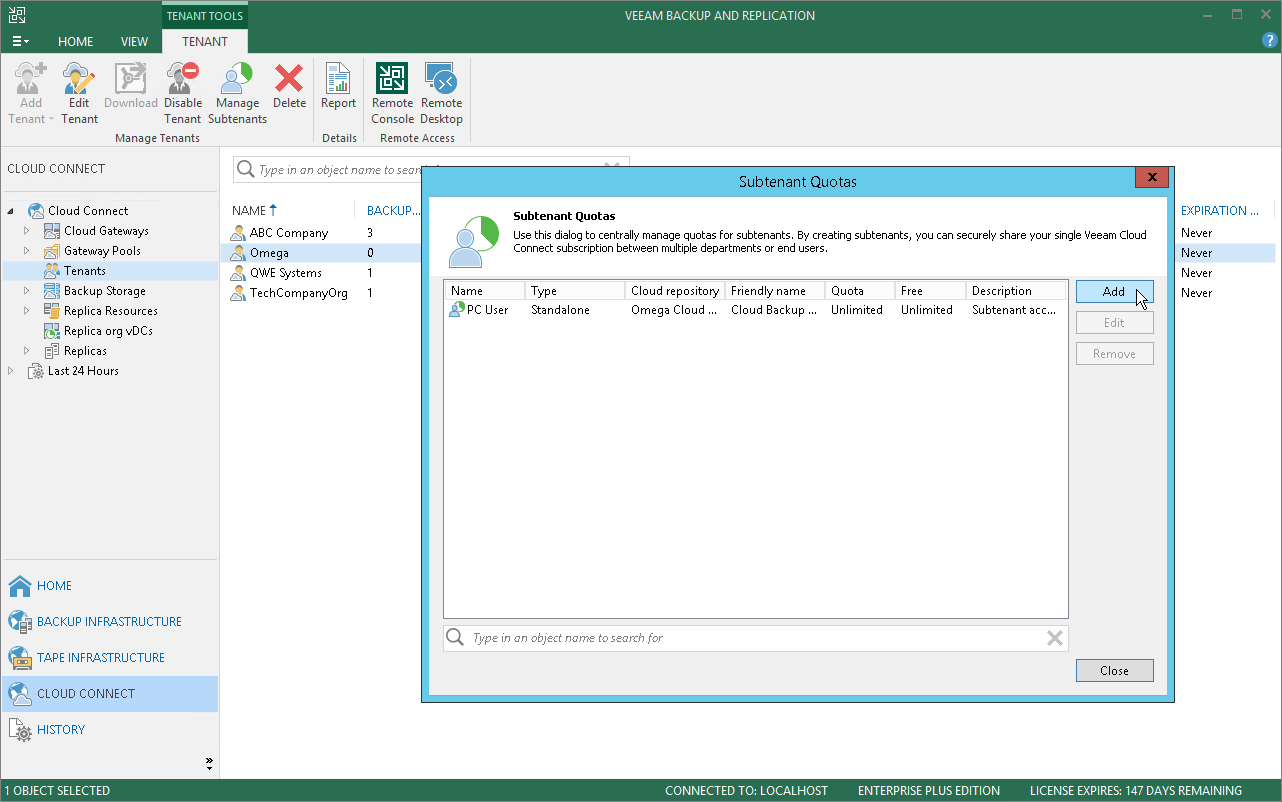Sort subtenants by Cloud repository column
Viewport: 1282px width, 802px height.
(x=675, y=291)
